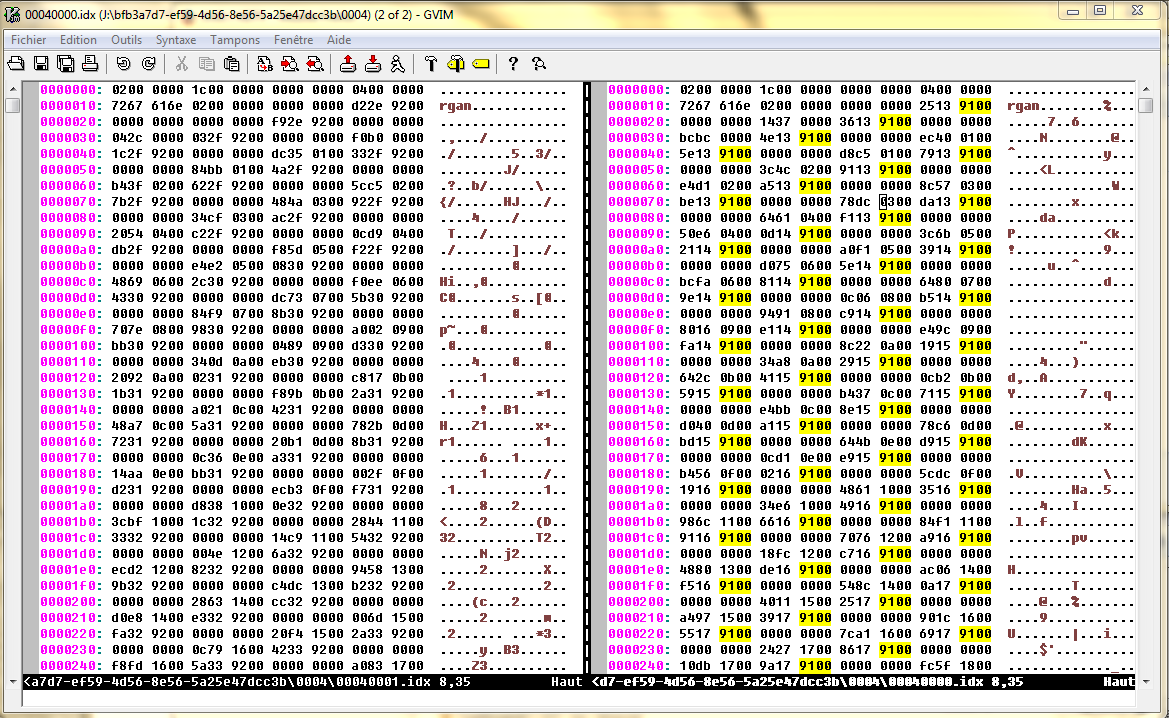Viewport: 1169px width, 718px height.
Task: Open the Fenêtre menu
Action: pos(293,40)
